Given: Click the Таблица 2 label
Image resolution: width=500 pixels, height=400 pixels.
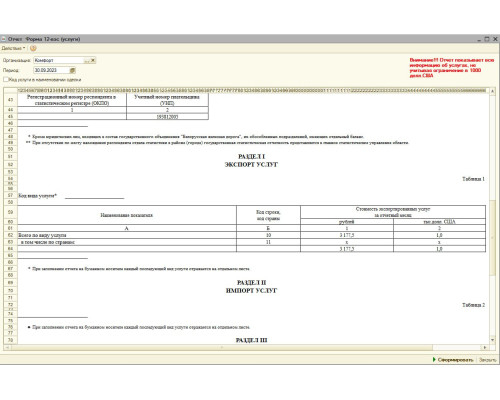Looking at the screenshot, I should click(473, 305).
